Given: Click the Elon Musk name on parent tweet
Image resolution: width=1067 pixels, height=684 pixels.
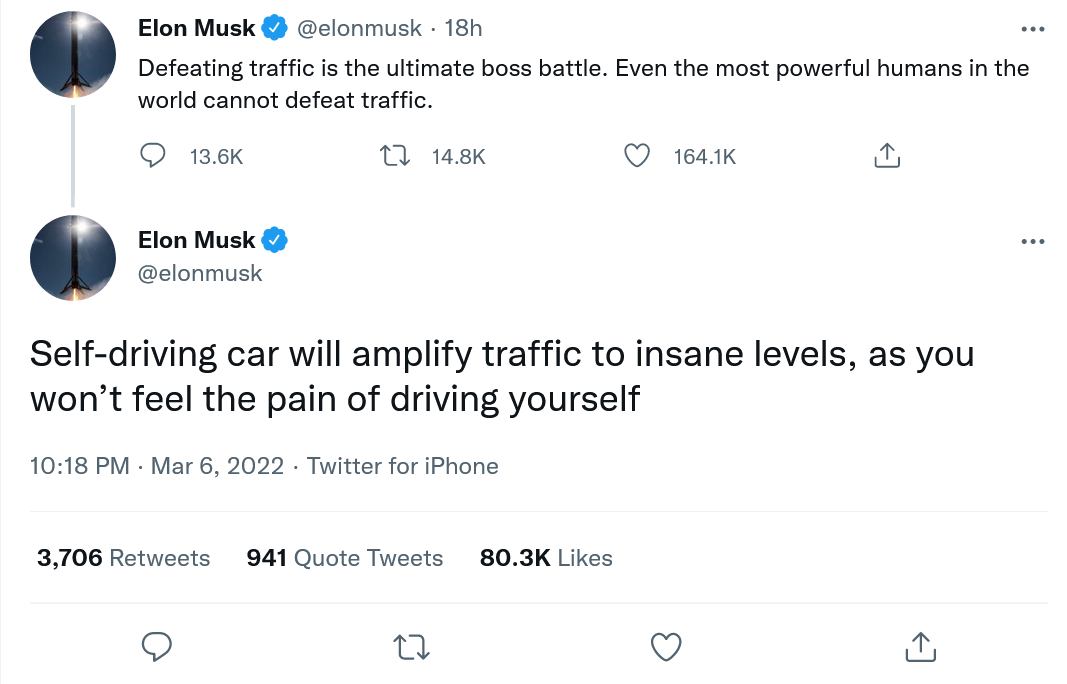Looking at the screenshot, I should [x=196, y=29].
